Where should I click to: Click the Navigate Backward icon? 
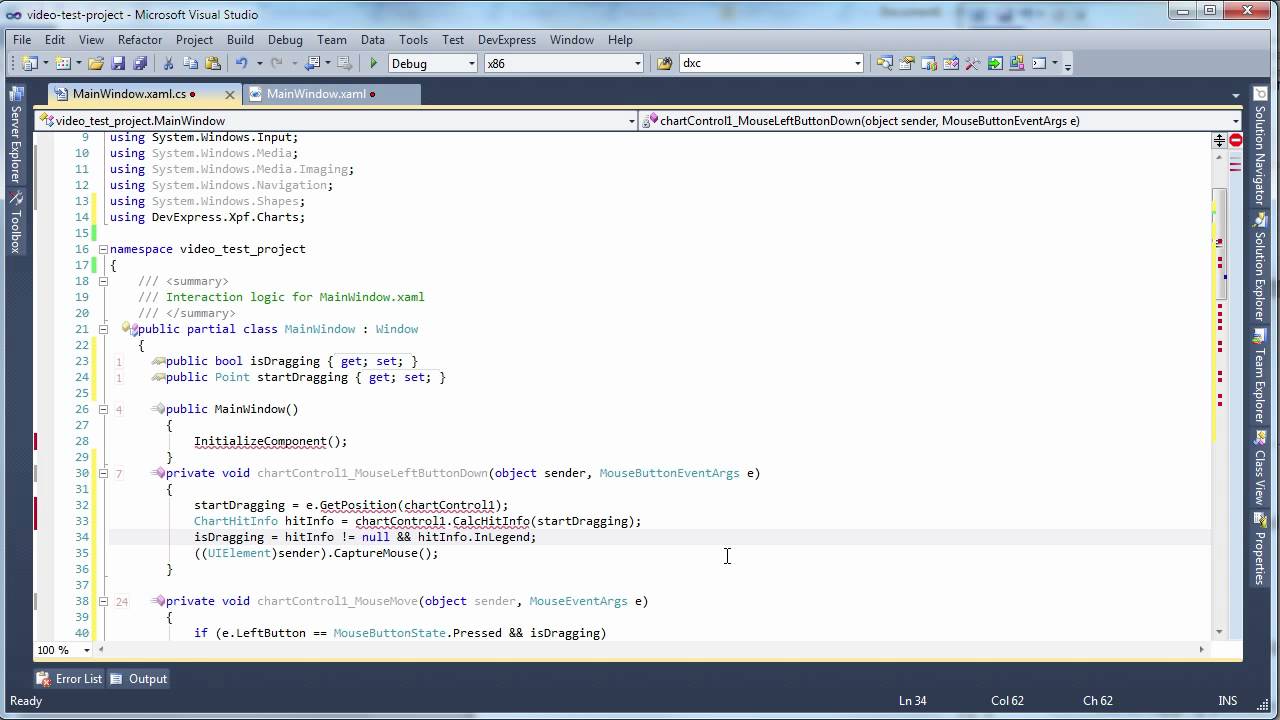(313, 63)
